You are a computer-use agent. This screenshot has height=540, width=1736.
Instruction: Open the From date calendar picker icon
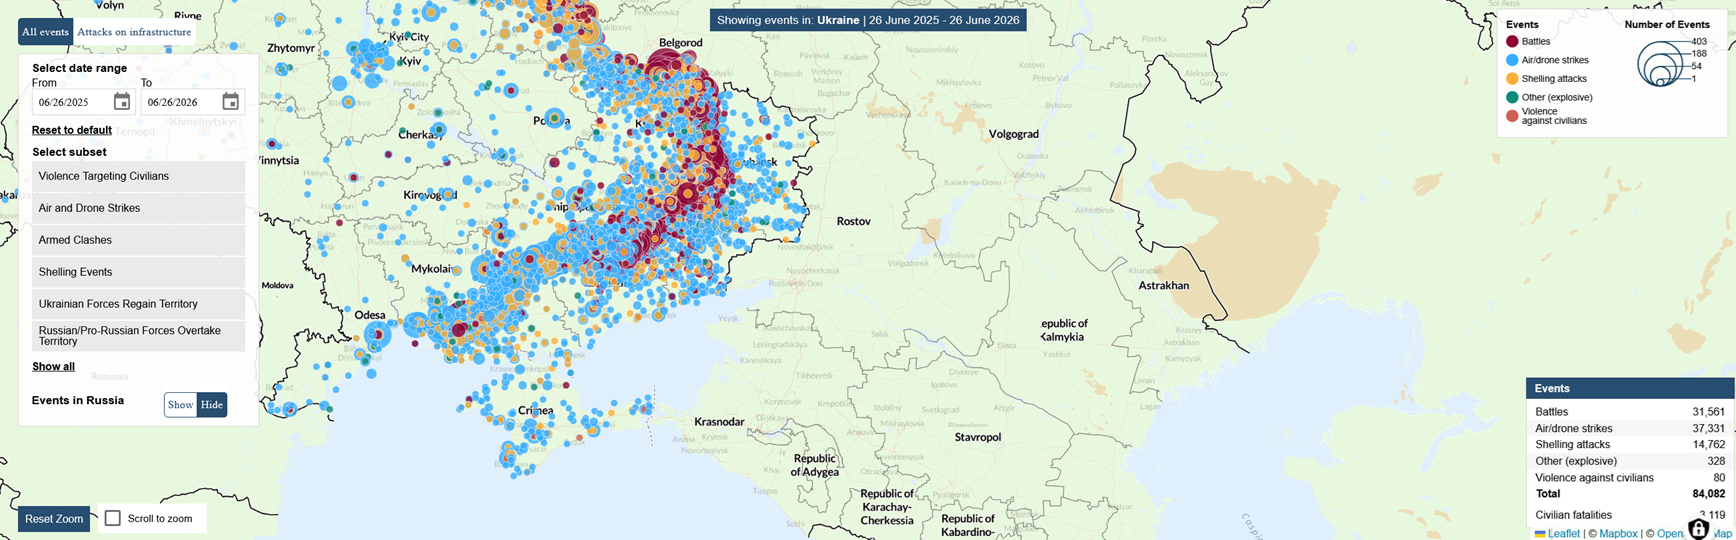pyautogui.click(x=122, y=102)
